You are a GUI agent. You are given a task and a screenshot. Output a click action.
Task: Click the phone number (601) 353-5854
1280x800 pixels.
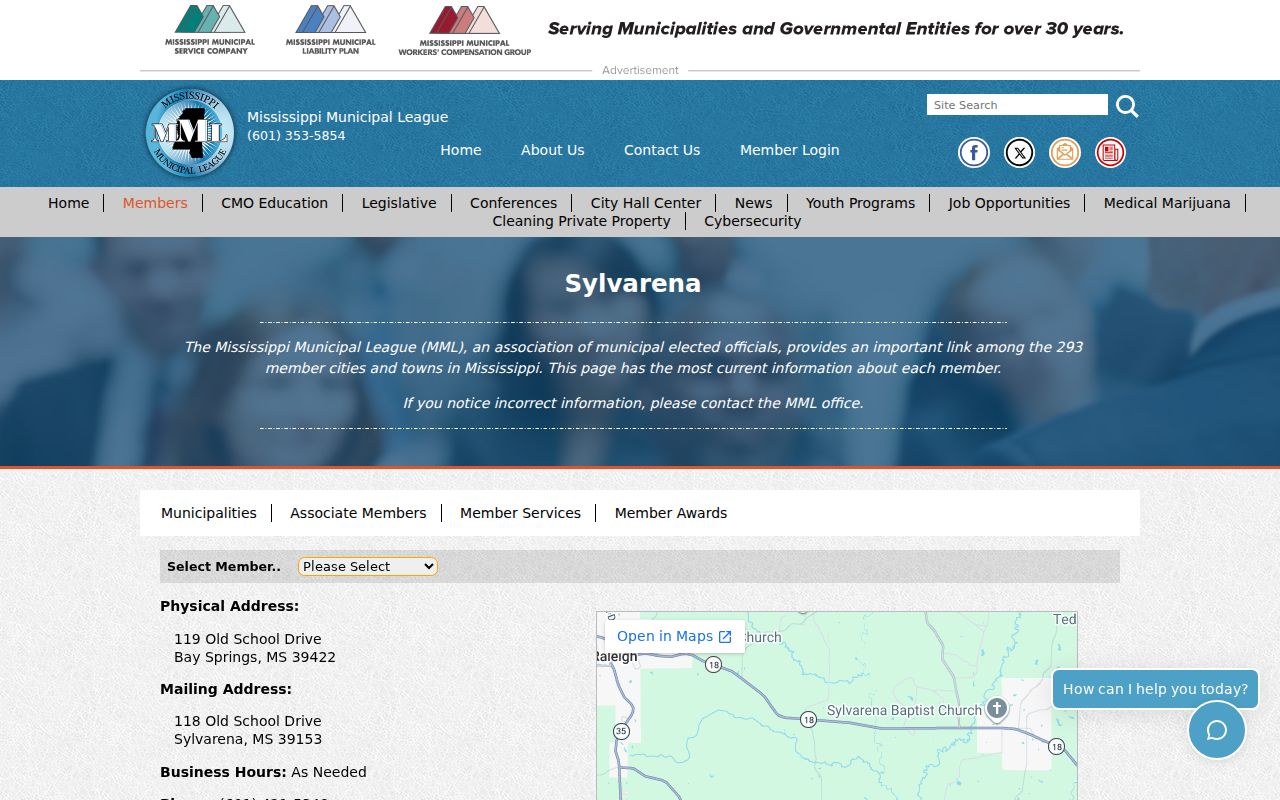[296, 136]
